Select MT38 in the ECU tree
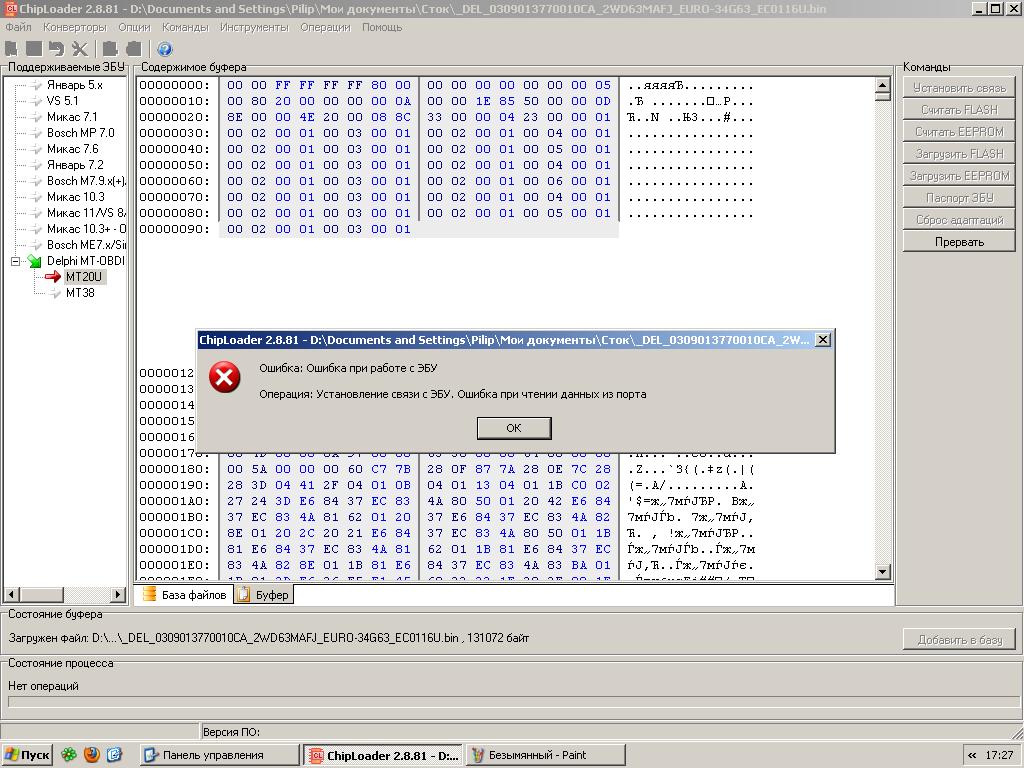This screenshot has width=1024, height=768. pos(80,293)
